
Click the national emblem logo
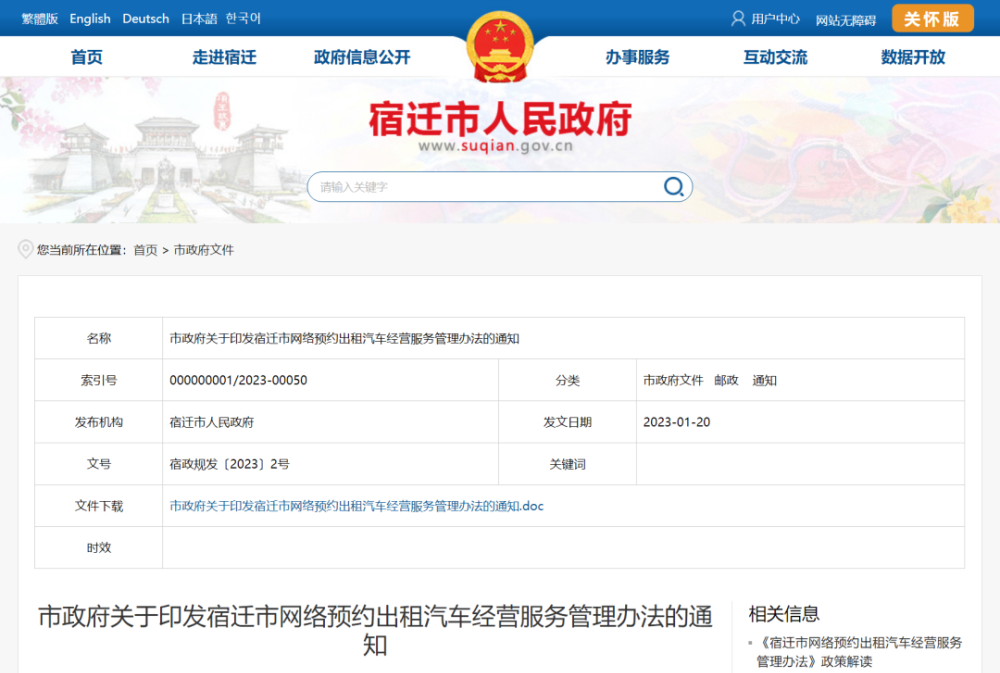click(500, 46)
